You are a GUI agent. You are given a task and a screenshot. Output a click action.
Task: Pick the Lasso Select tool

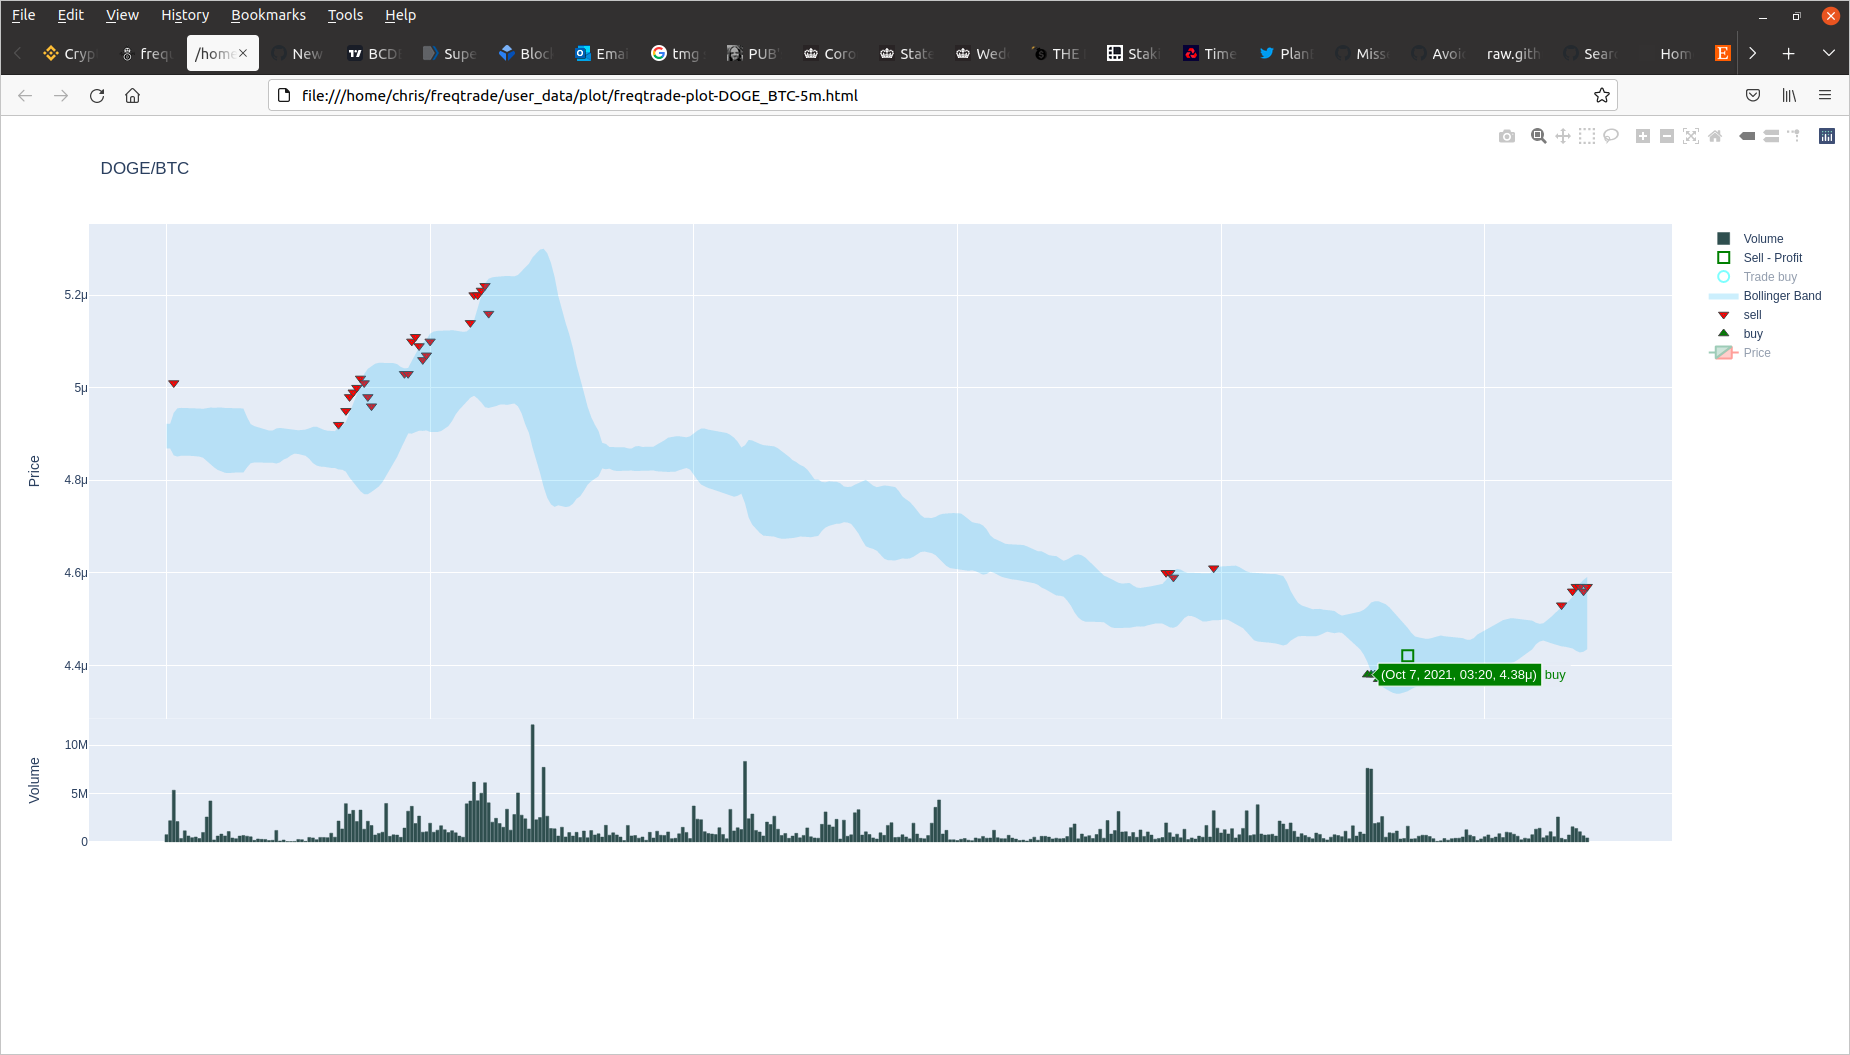point(1610,136)
